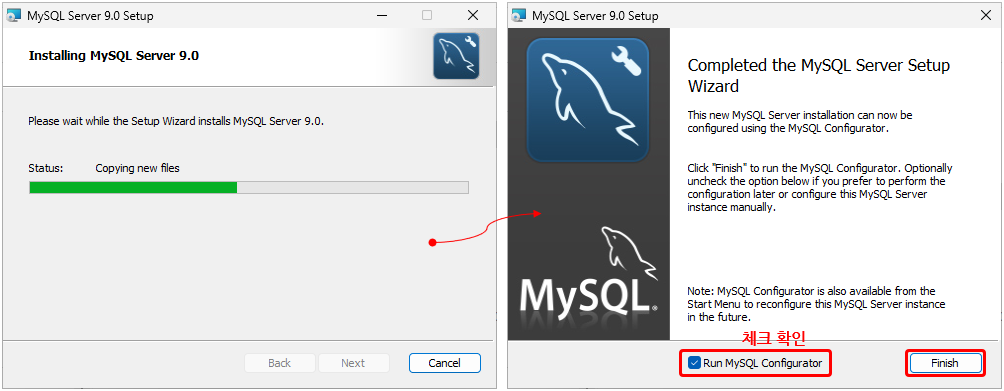Click the disabled Back button in the installing window
This screenshot has width=1004, height=391.
[279, 363]
